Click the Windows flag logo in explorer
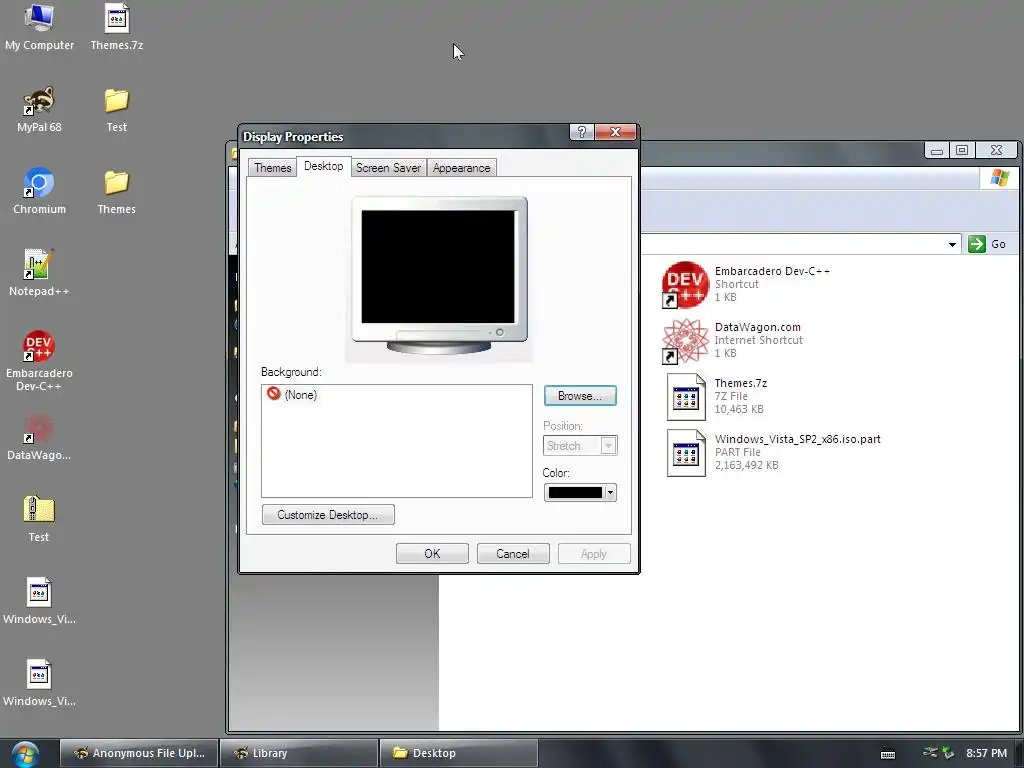Image resolution: width=1024 pixels, height=768 pixels. point(999,178)
